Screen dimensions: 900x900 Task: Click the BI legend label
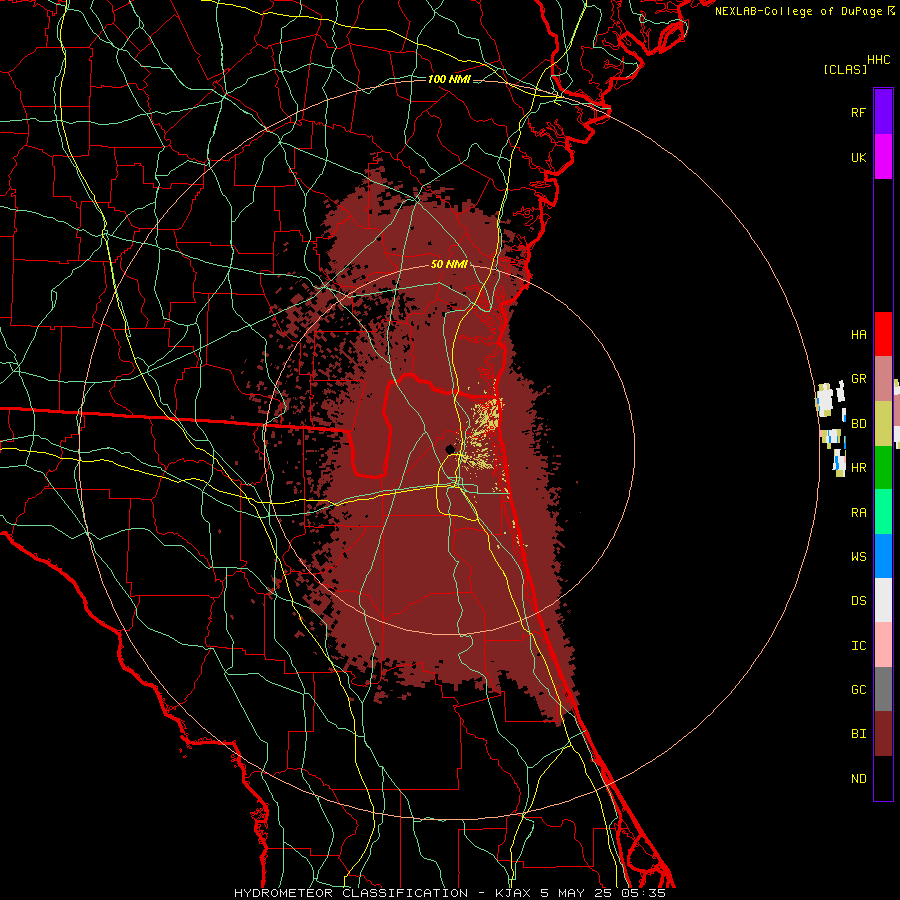click(x=858, y=734)
